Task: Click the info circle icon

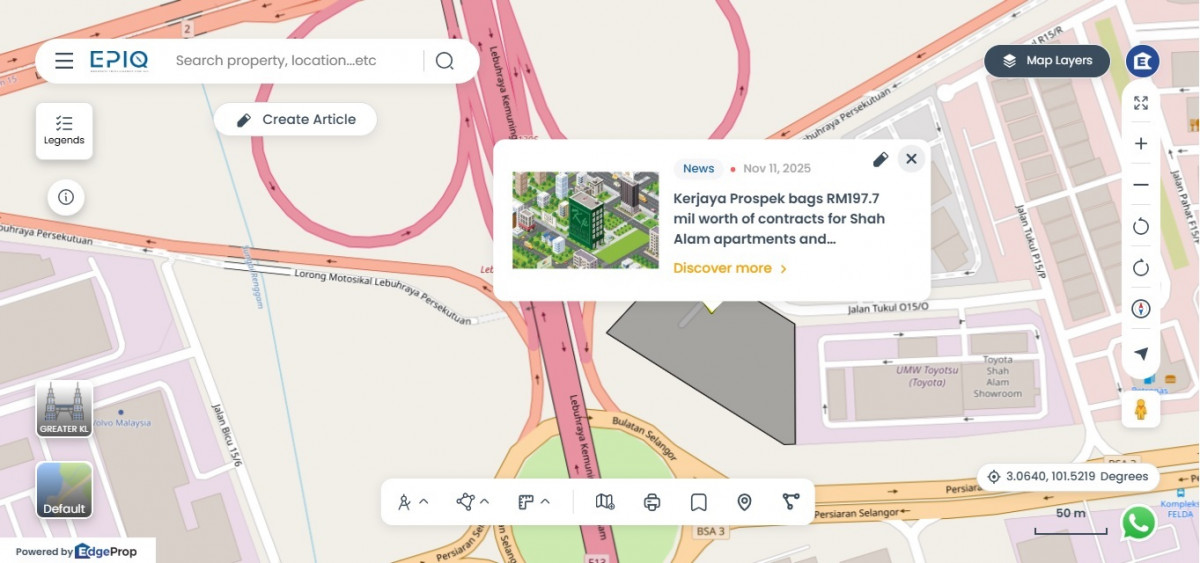Action: (66, 197)
